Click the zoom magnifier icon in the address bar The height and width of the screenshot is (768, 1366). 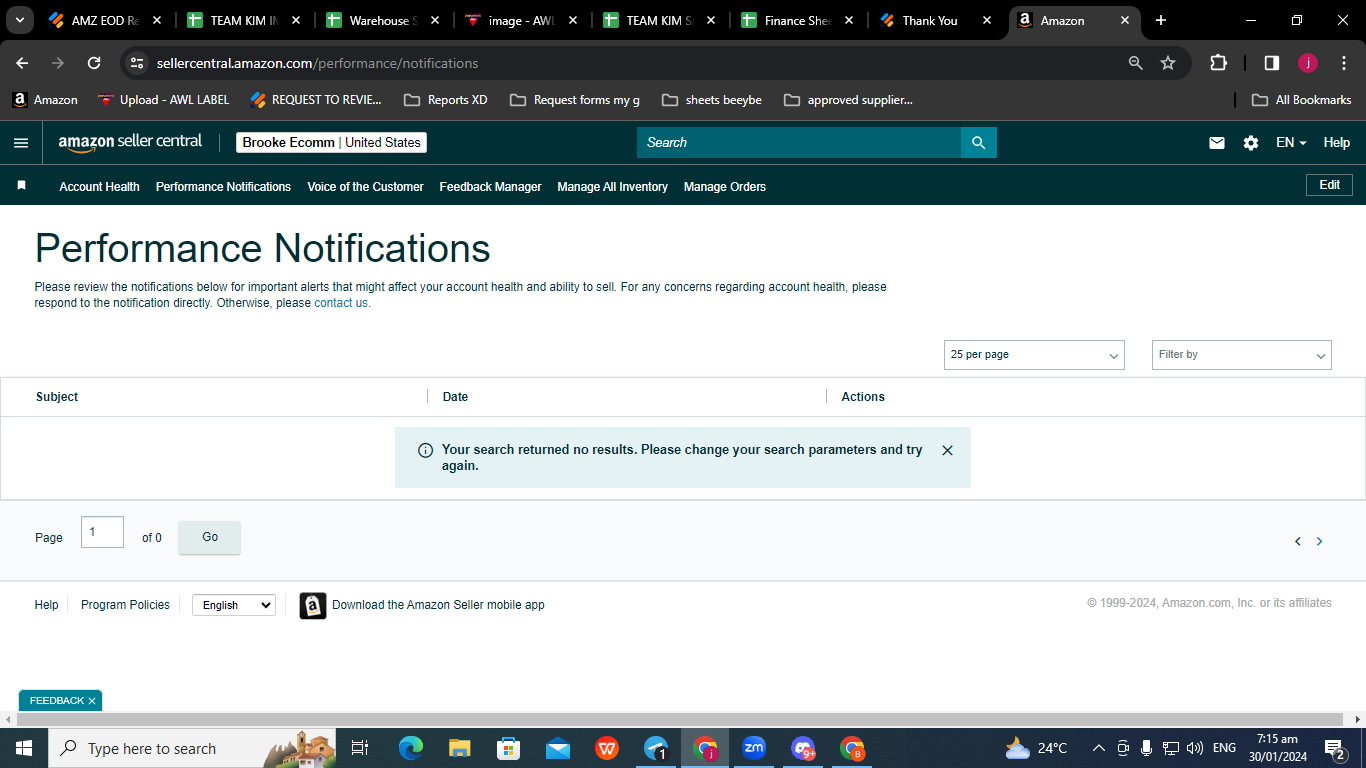pos(1136,63)
